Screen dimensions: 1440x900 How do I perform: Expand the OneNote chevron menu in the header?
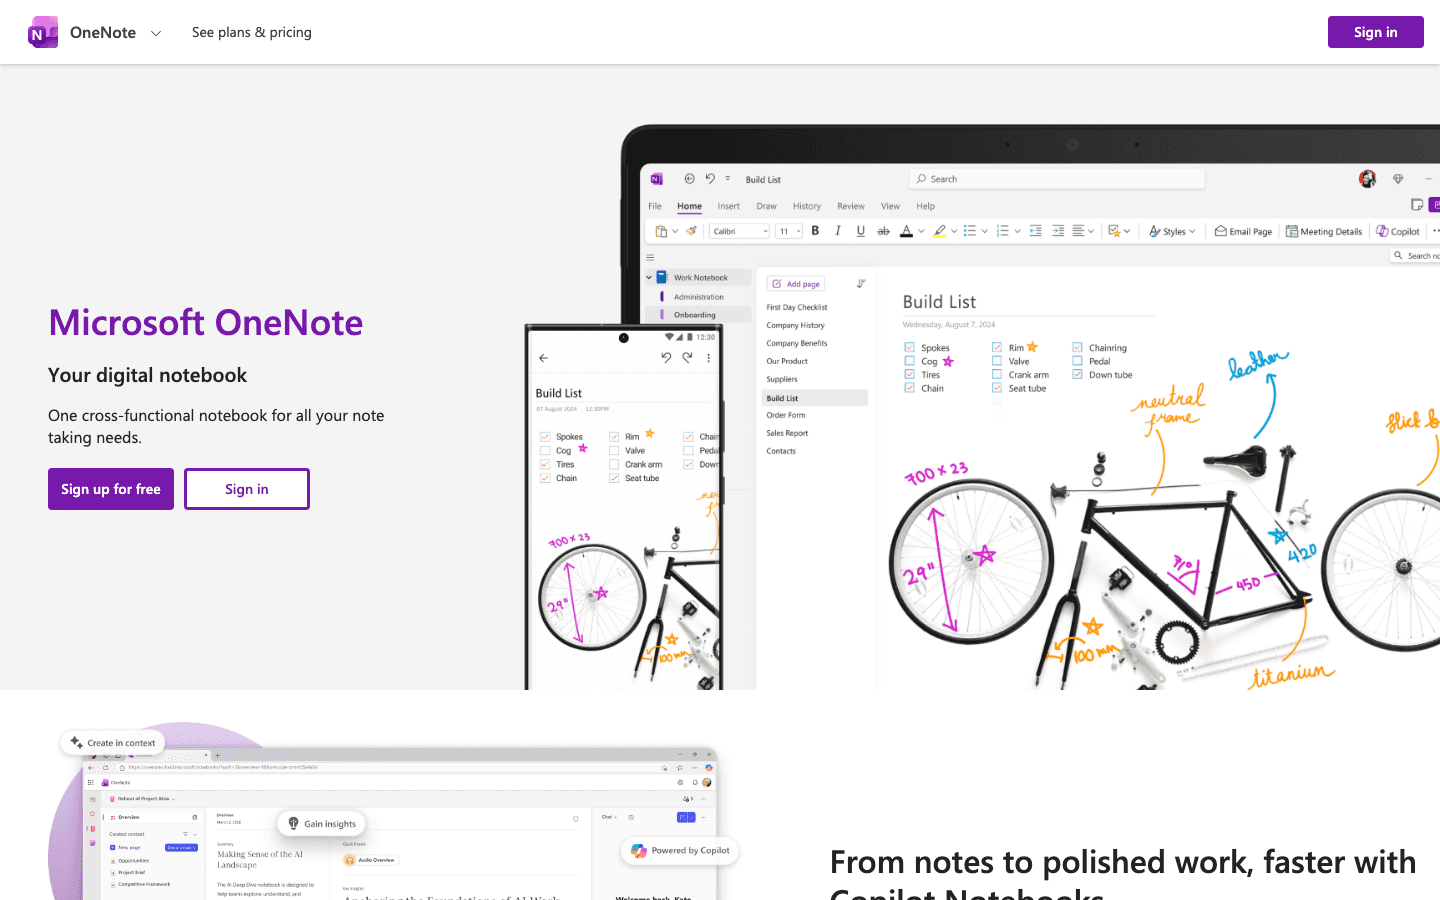pos(156,33)
